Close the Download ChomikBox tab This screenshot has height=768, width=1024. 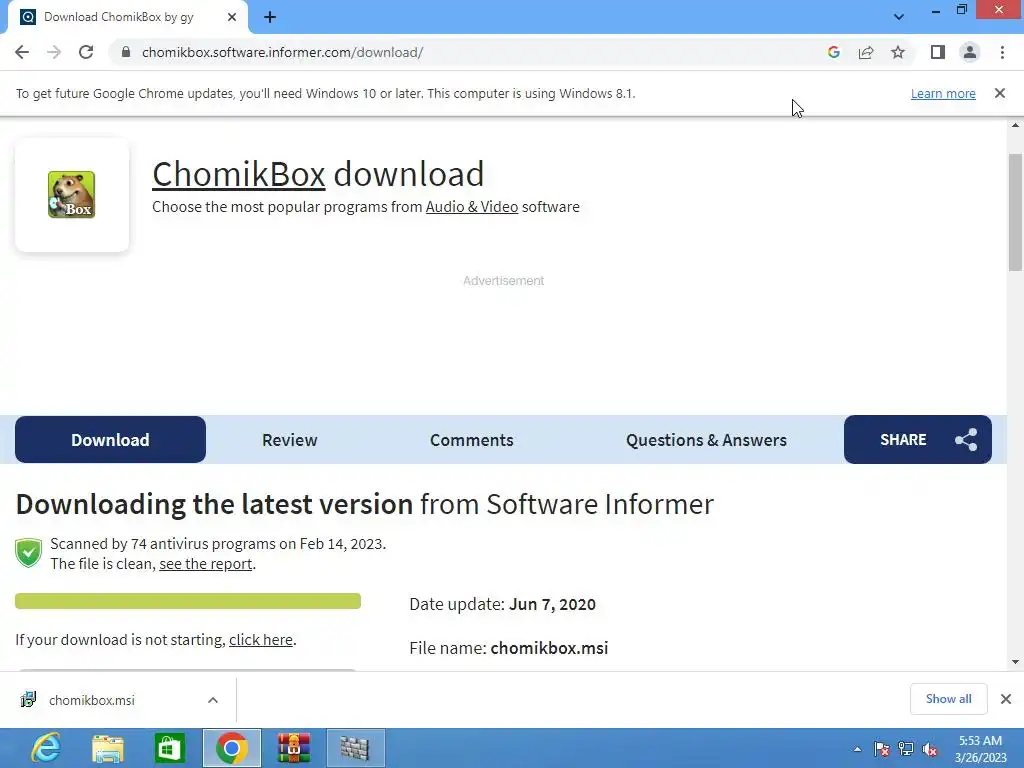click(232, 17)
